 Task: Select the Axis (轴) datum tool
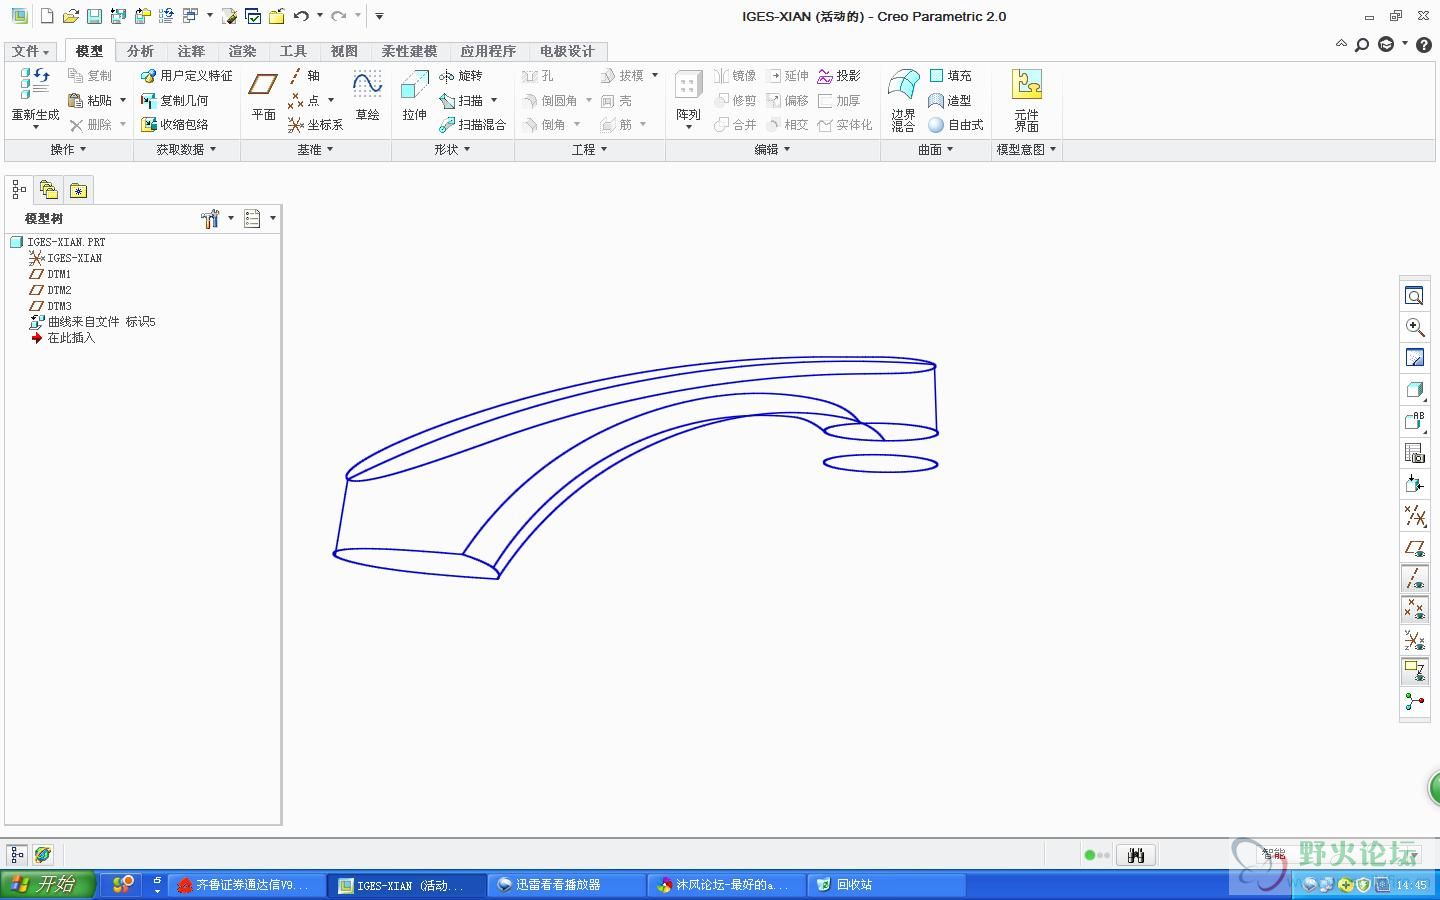[304, 76]
